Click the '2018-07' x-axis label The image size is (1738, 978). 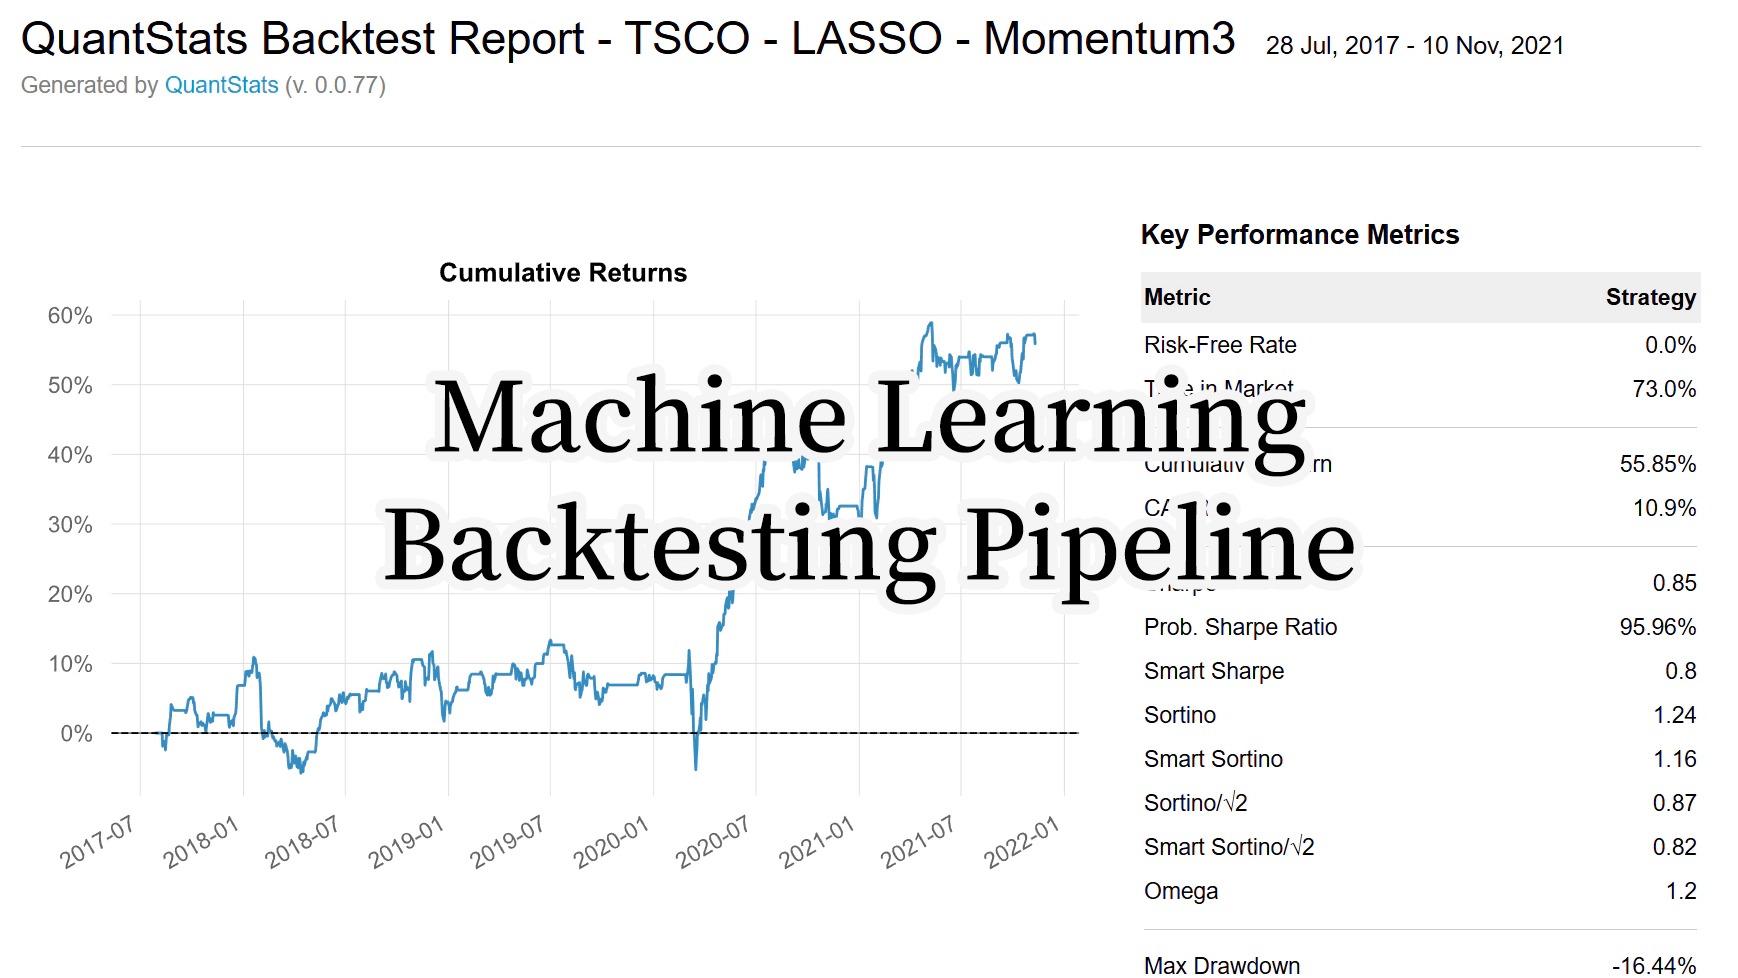(302, 842)
